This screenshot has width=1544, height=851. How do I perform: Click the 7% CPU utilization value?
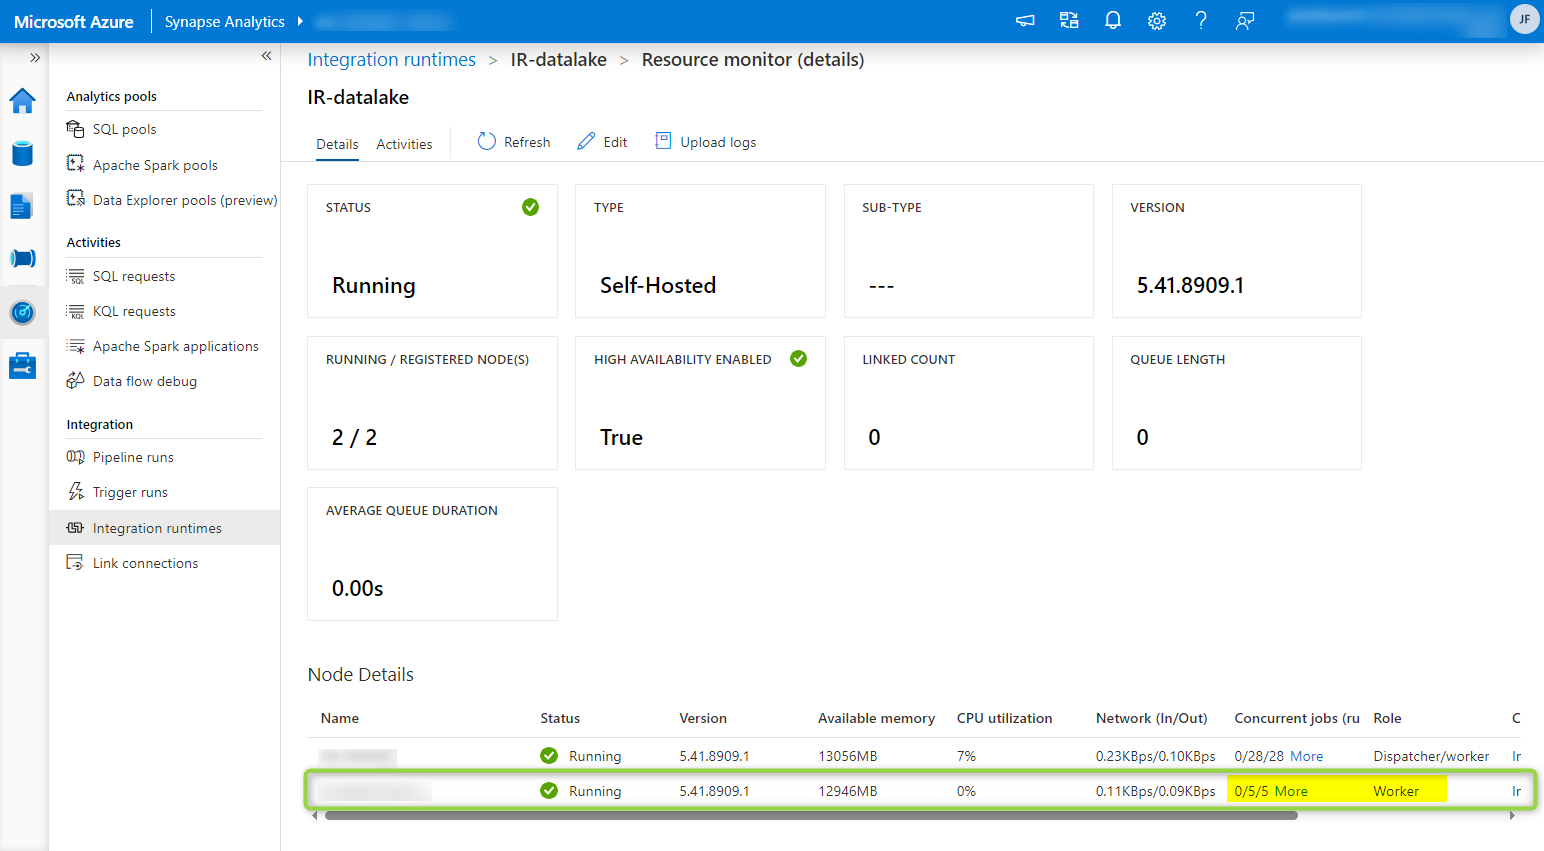(x=966, y=756)
